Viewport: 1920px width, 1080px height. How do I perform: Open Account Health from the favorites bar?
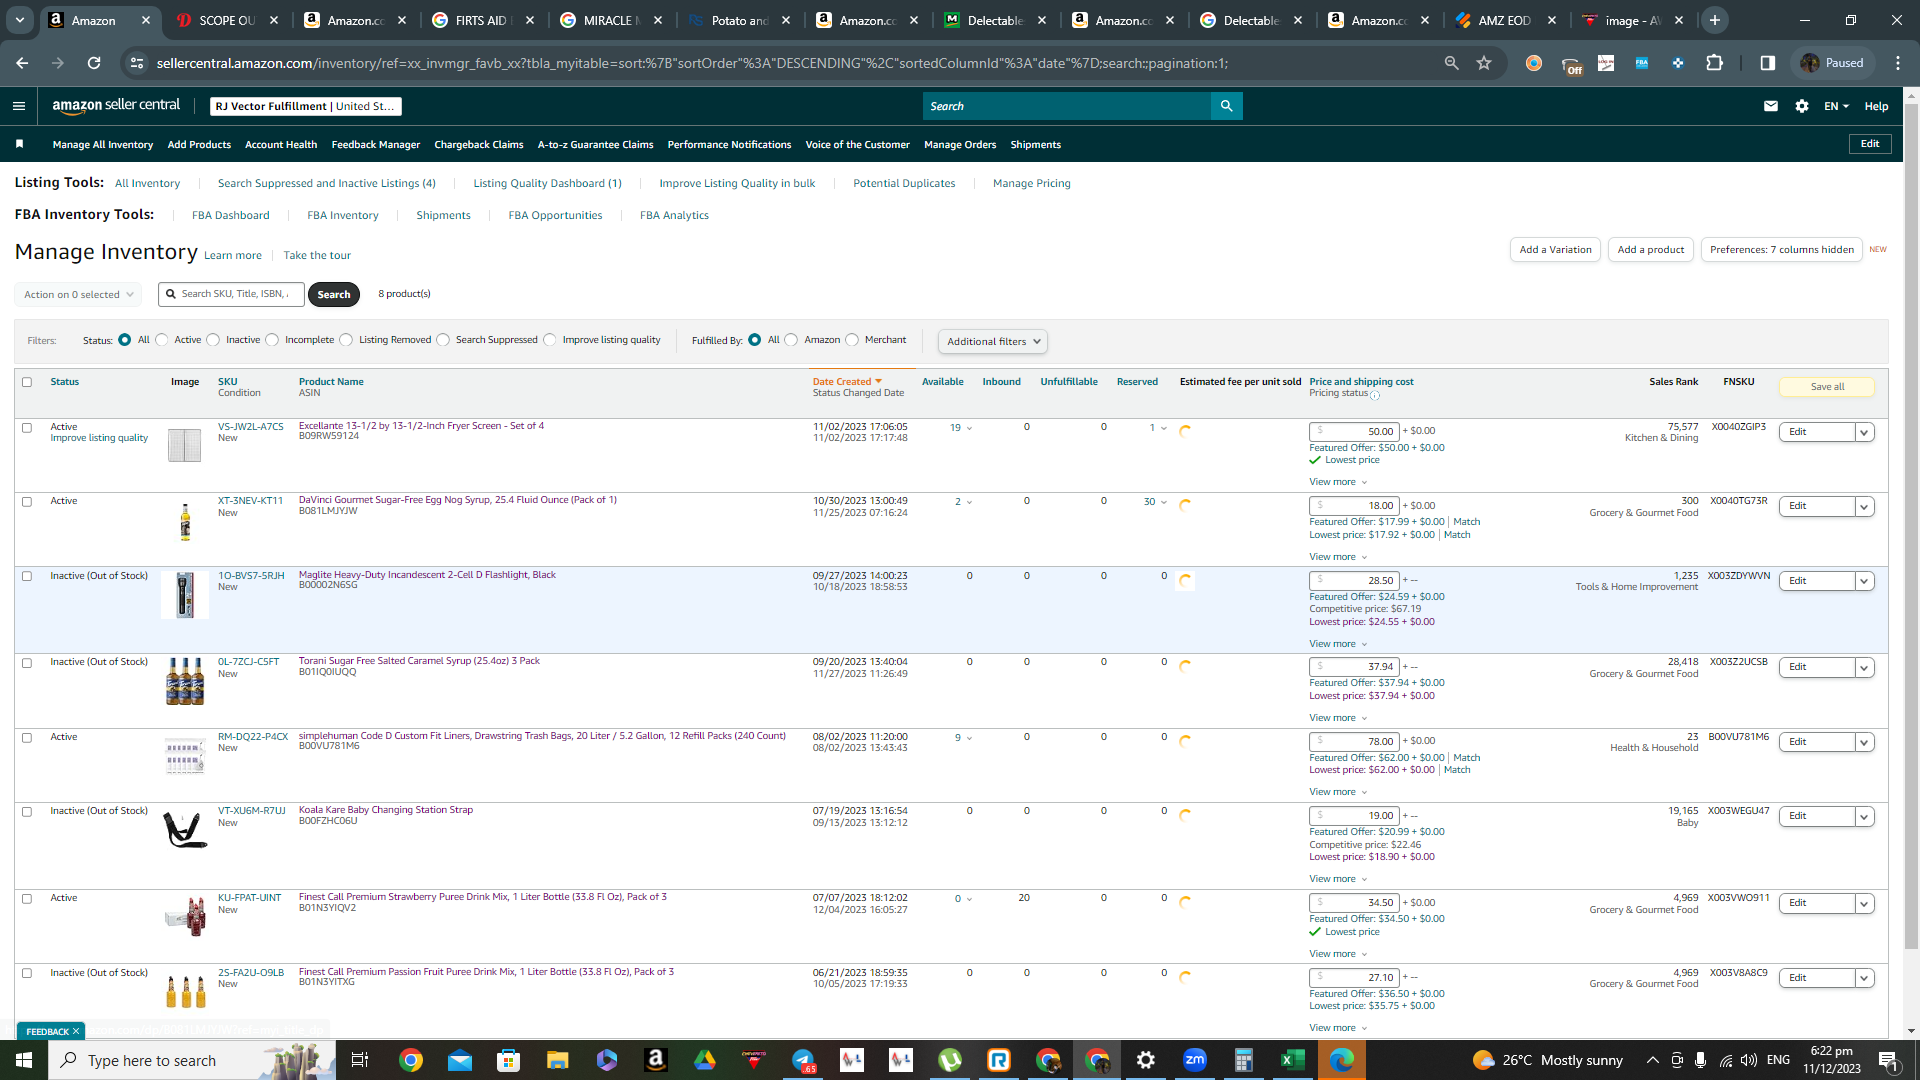281,145
